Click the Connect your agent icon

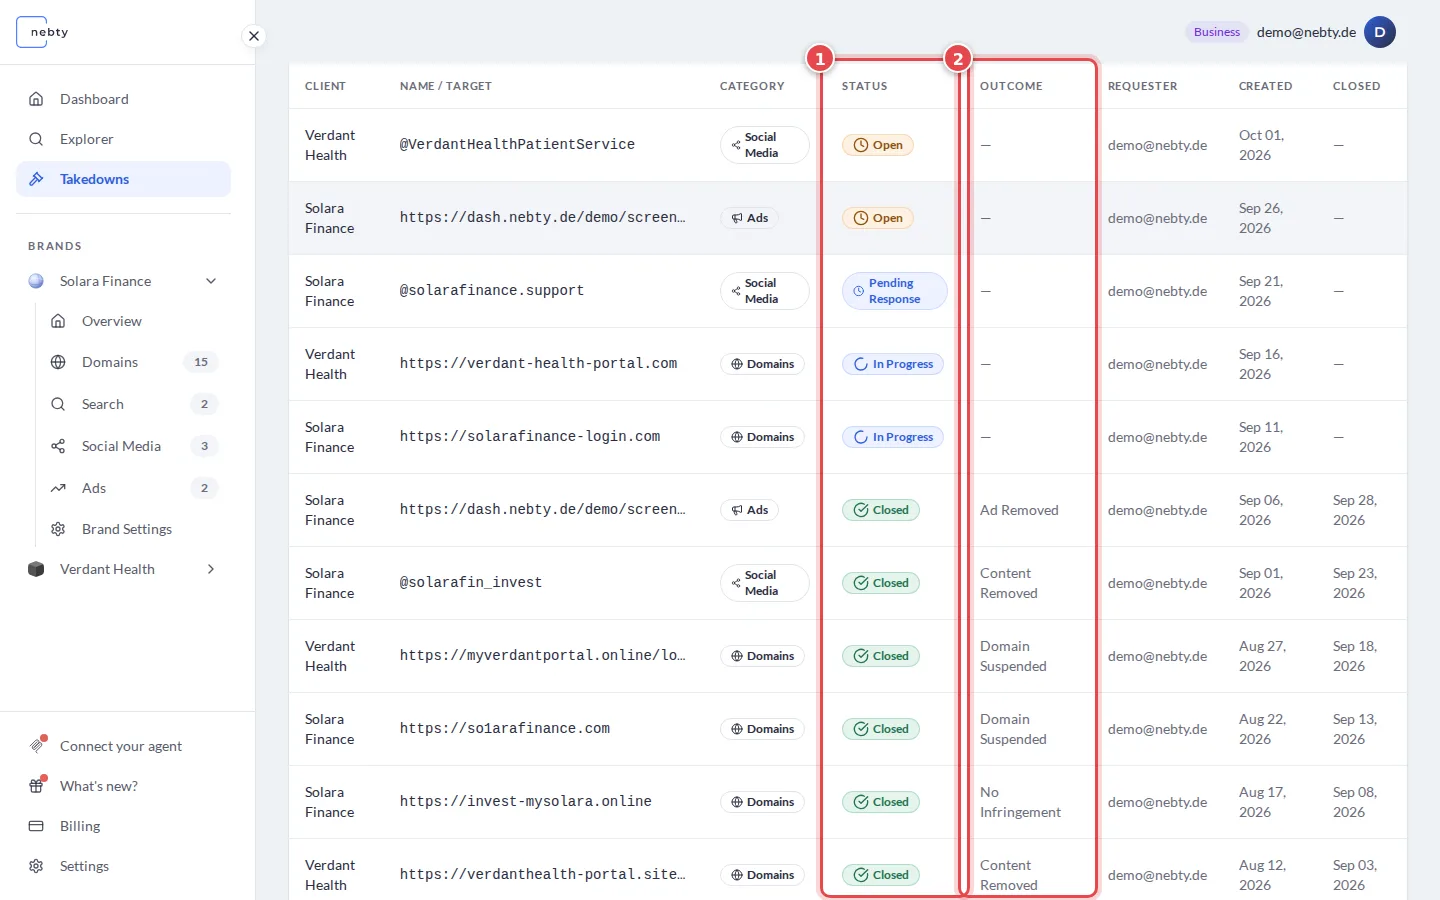37,745
